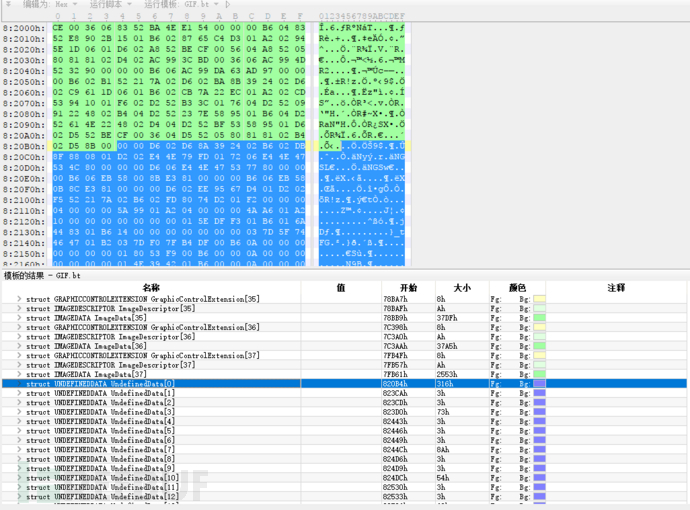The height and width of the screenshot is (510, 690).
Task: Click the 颜色 column header
Action: click(518, 288)
